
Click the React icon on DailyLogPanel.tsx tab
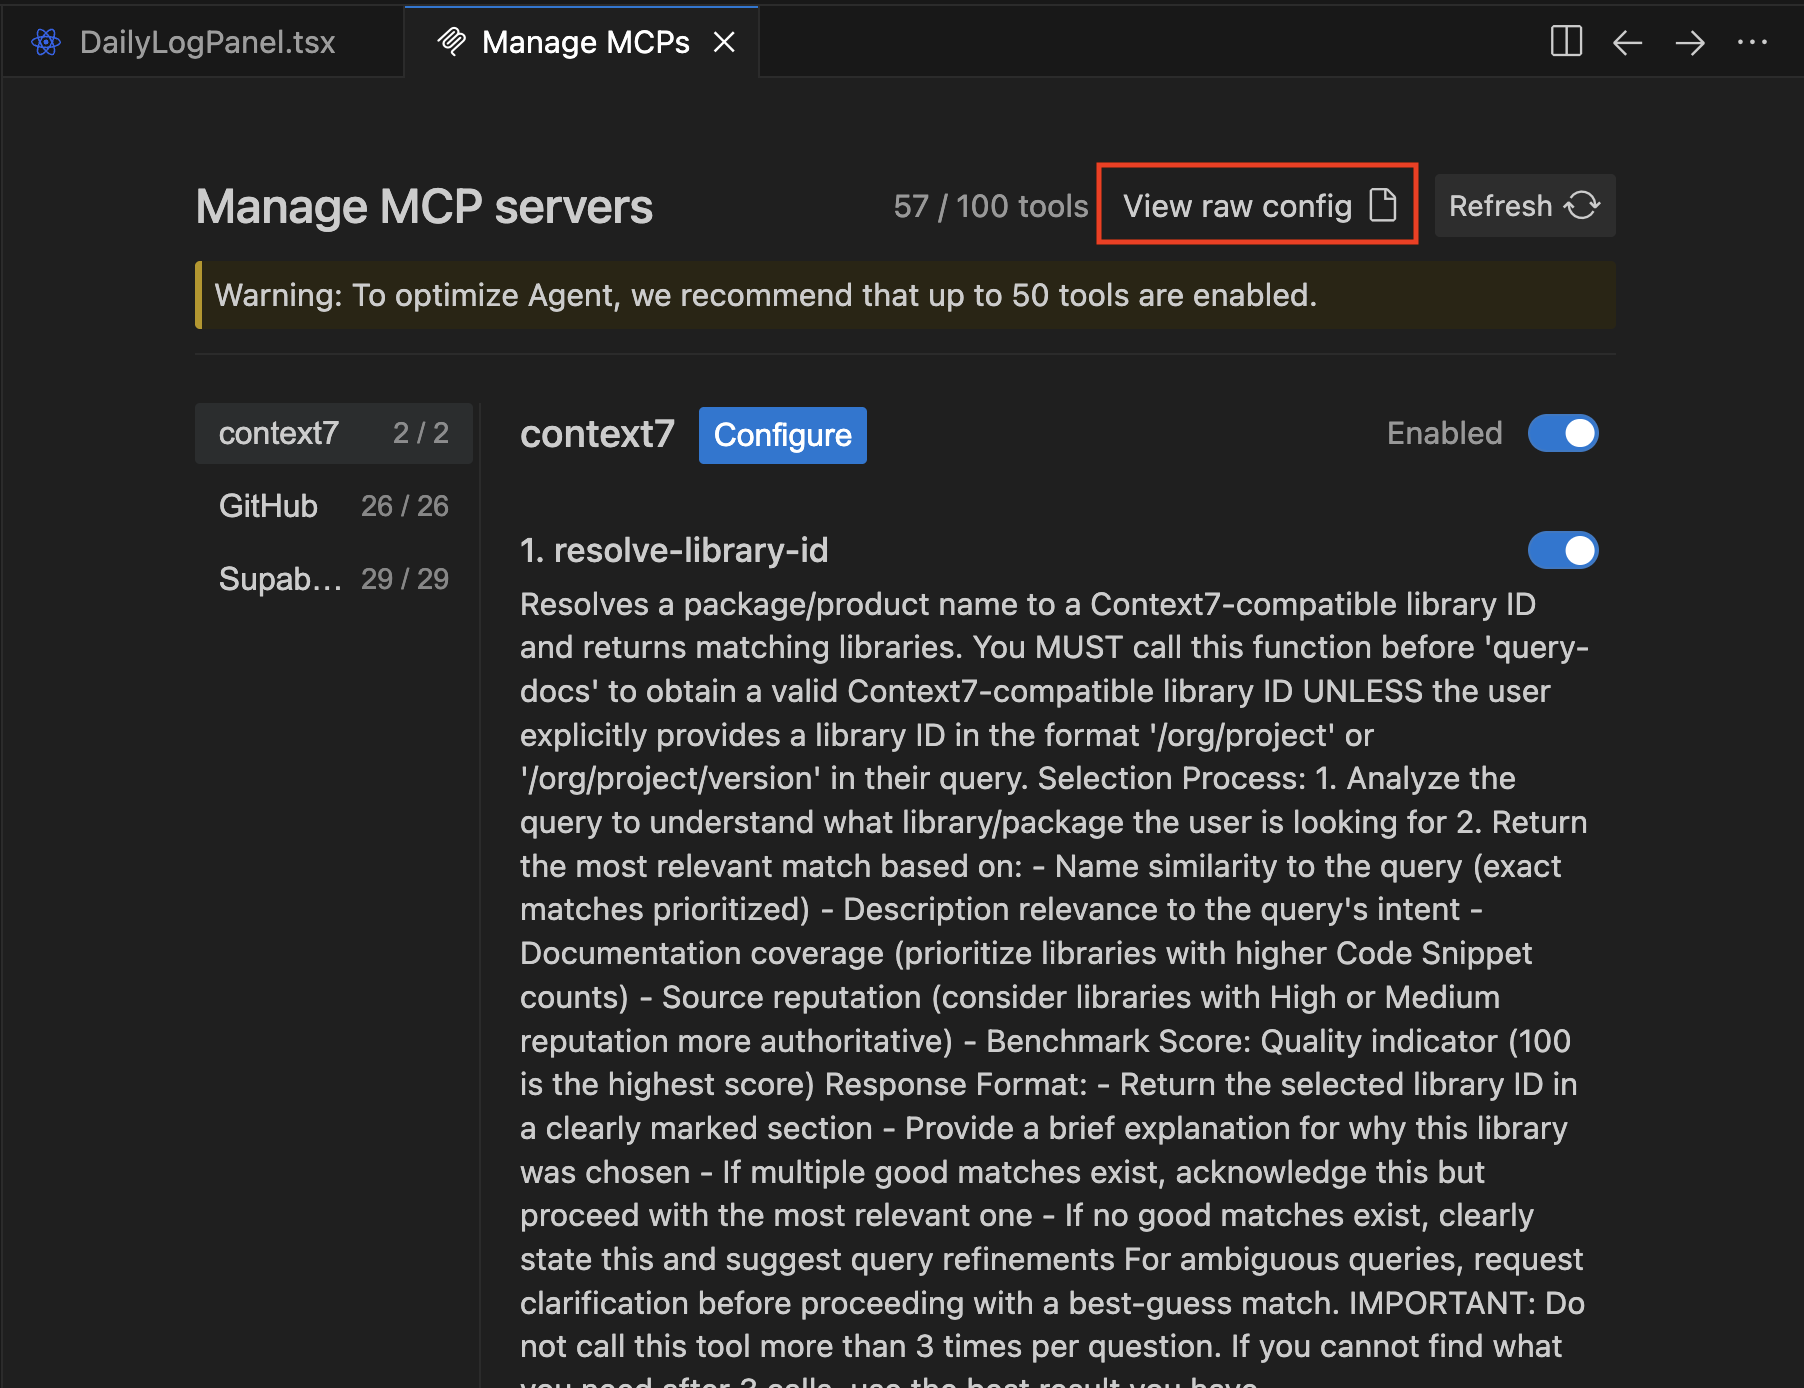click(46, 42)
